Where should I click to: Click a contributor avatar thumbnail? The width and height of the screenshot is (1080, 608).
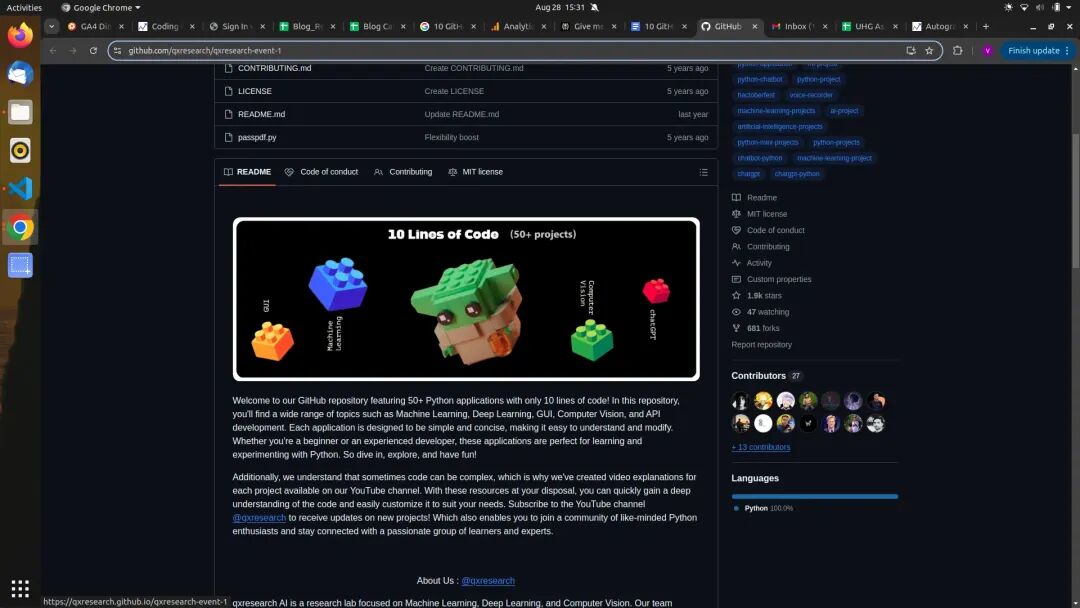[x=740, y=400]
